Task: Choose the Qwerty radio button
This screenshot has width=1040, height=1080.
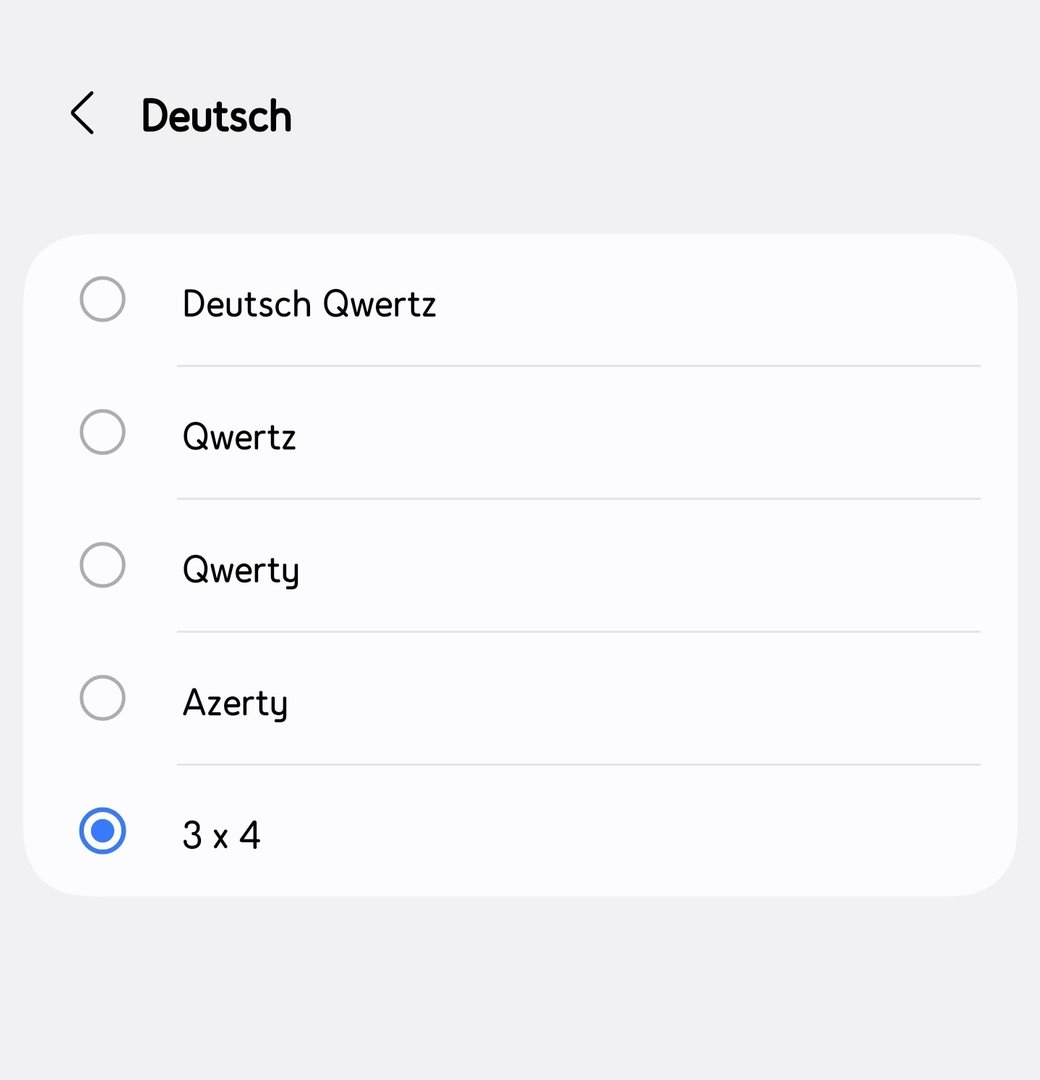Action: click(102, 566)
